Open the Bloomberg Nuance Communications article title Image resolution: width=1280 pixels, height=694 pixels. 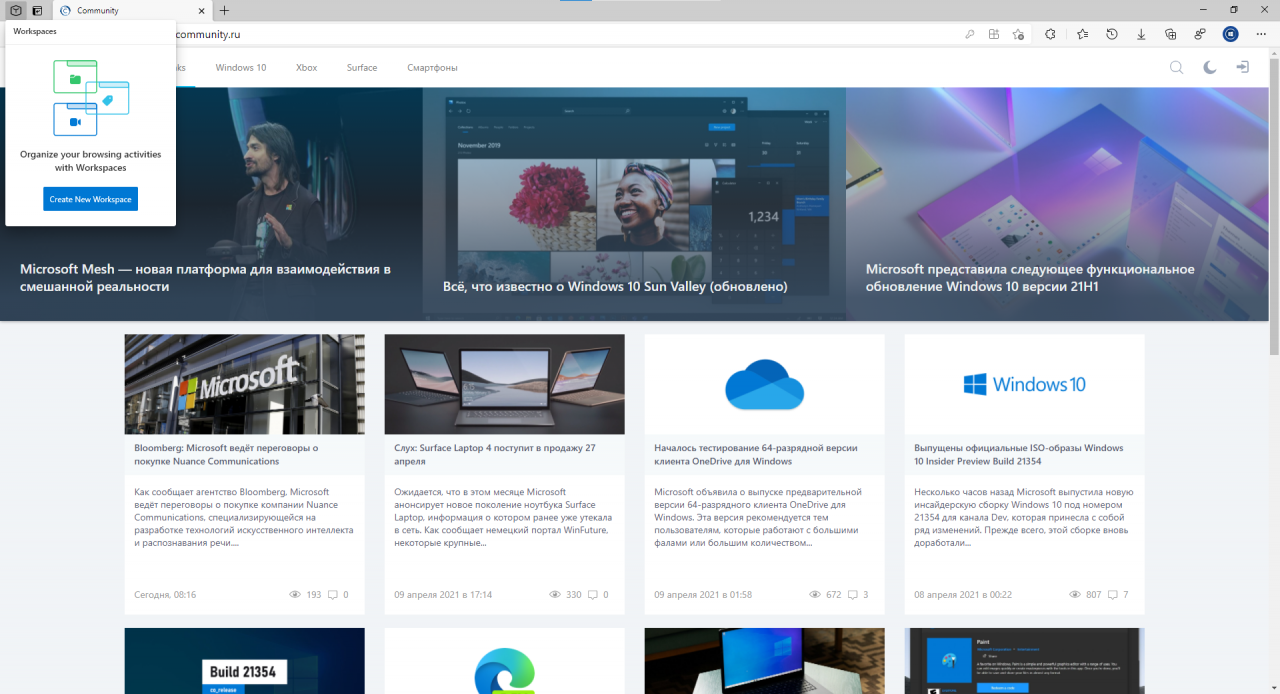pos(226,455)
